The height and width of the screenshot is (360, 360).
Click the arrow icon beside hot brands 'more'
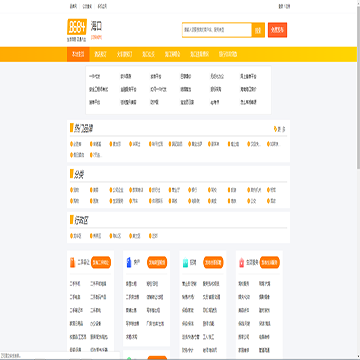point(275,129)
